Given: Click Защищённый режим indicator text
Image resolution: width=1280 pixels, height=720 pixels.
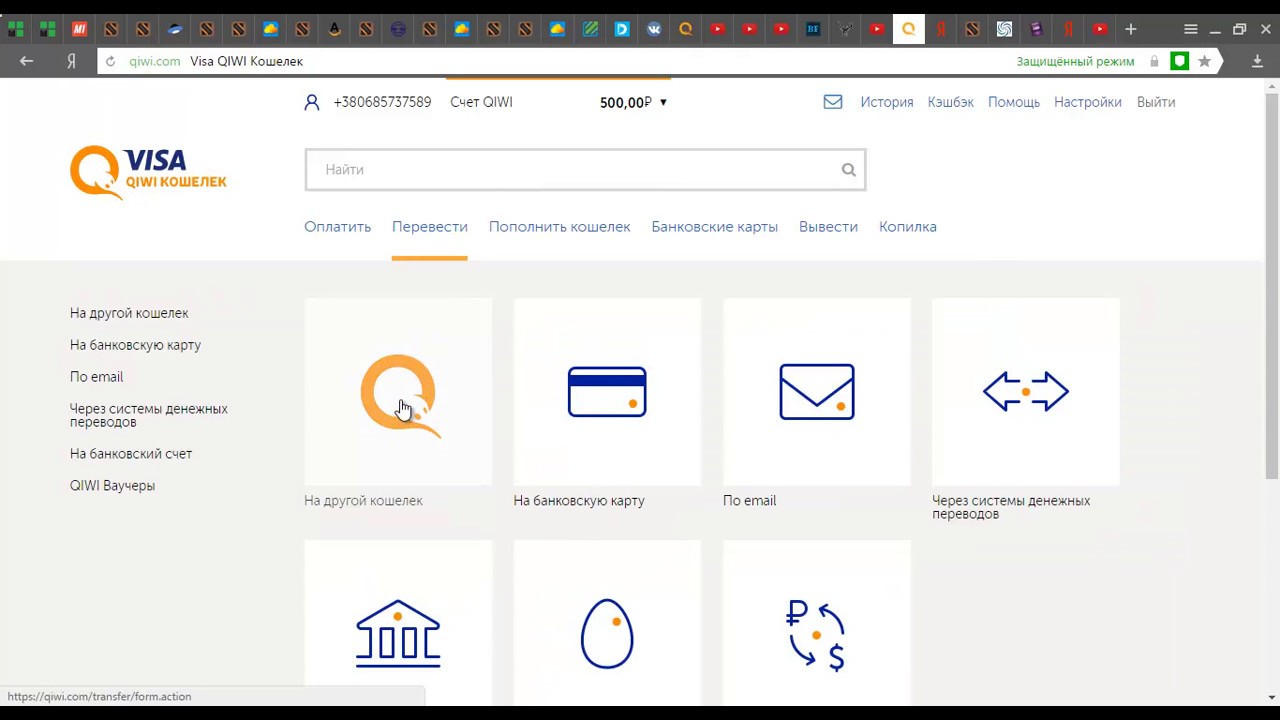Looking at the screenshot, I should click(x=1075, y=61).
